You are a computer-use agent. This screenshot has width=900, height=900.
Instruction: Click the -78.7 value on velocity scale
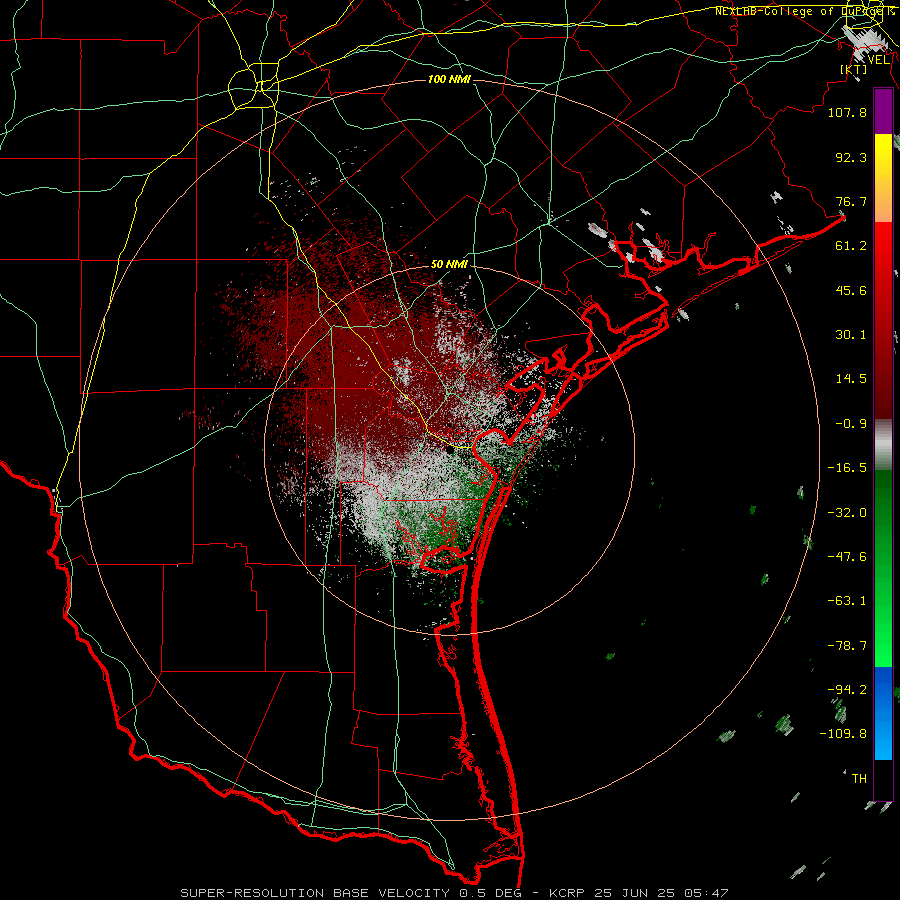coord(847,646)
